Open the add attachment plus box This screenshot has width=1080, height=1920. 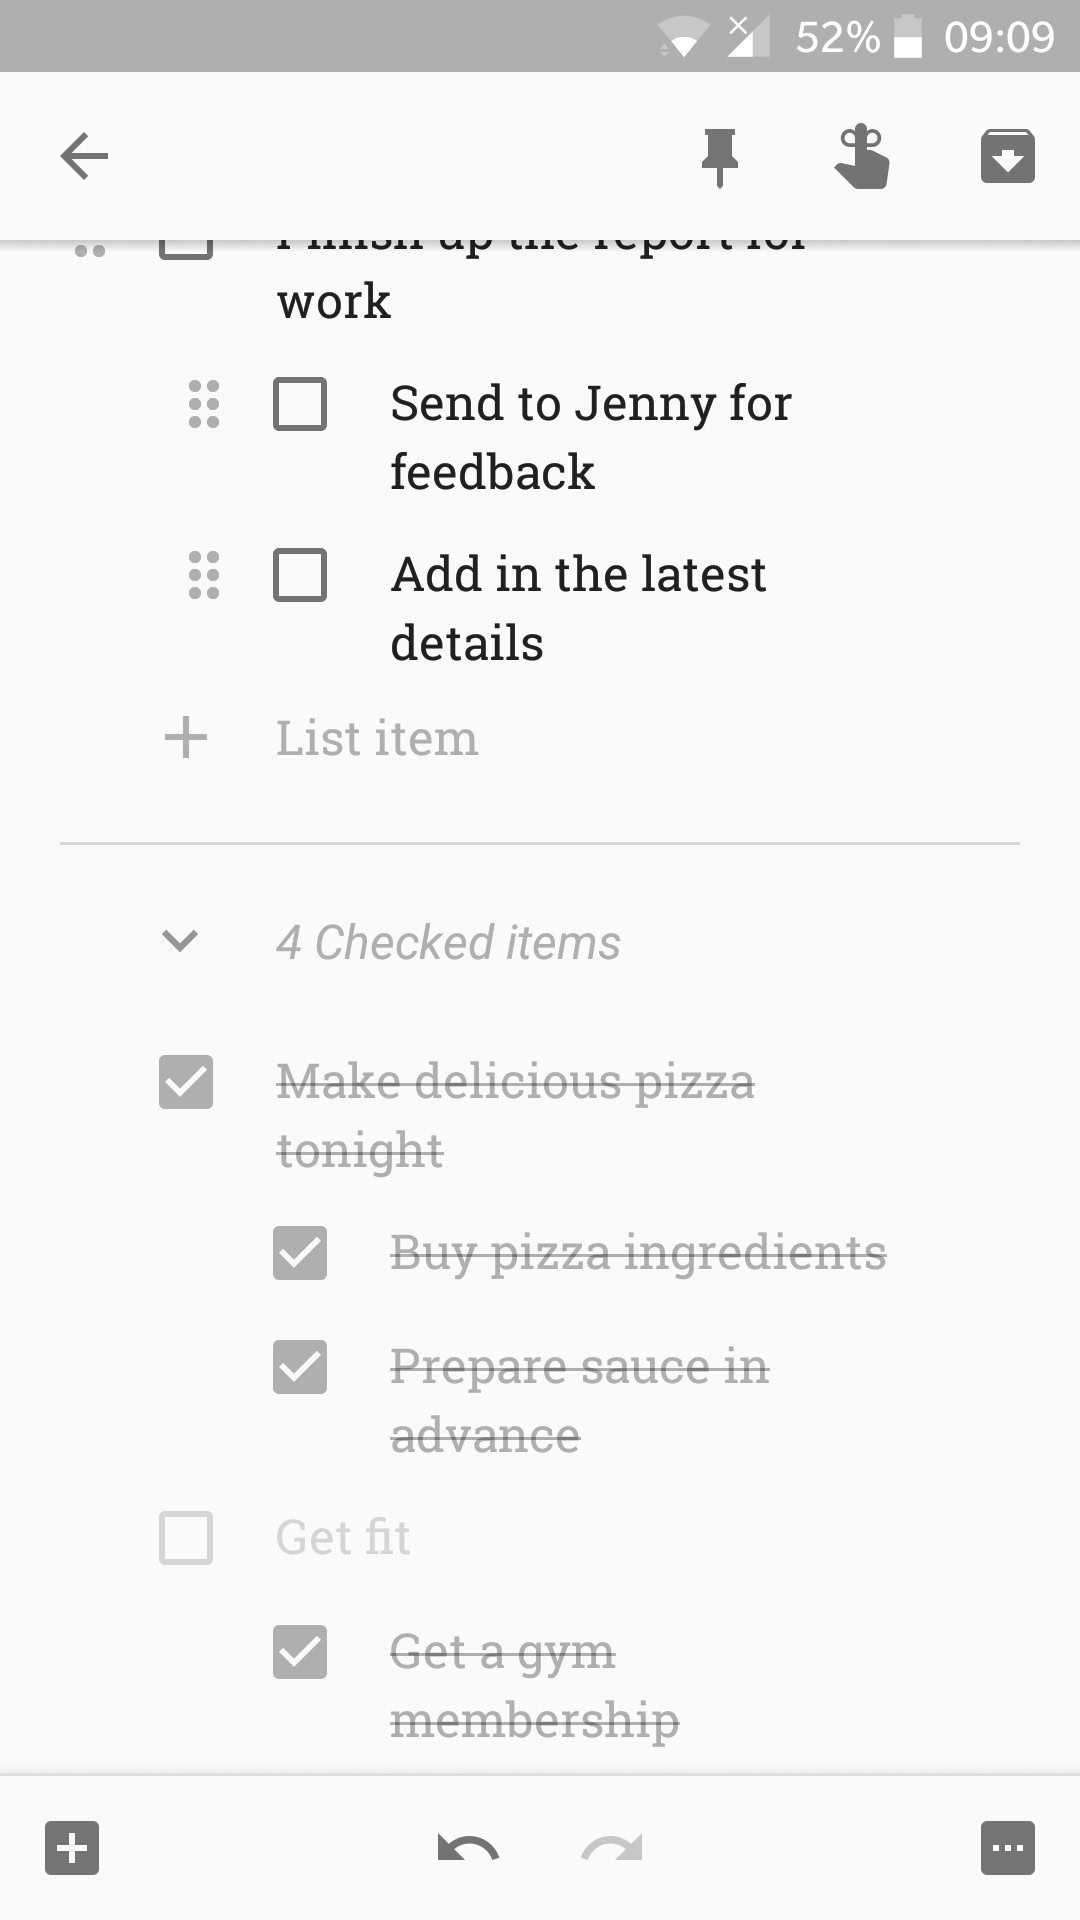tap(72, 1847)
